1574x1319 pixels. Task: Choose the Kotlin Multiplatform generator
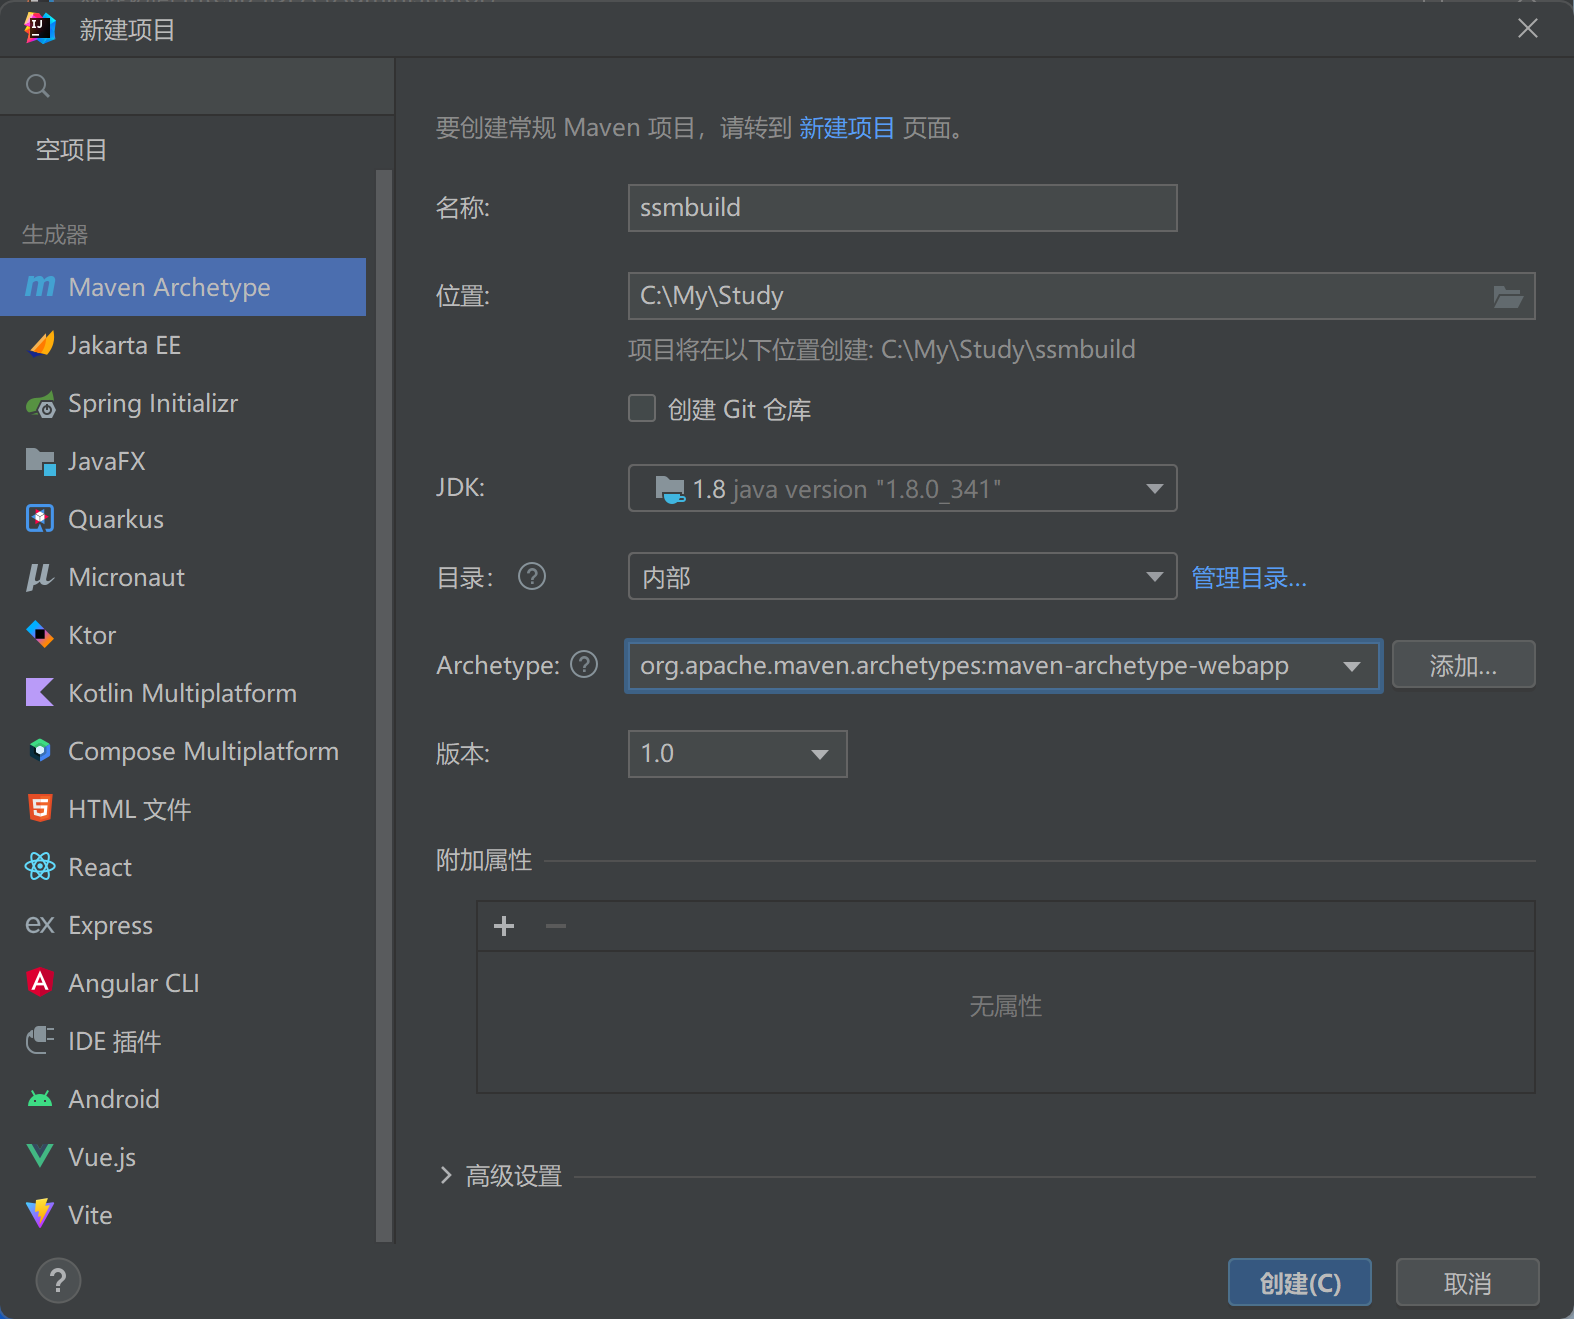click(183, 693)
